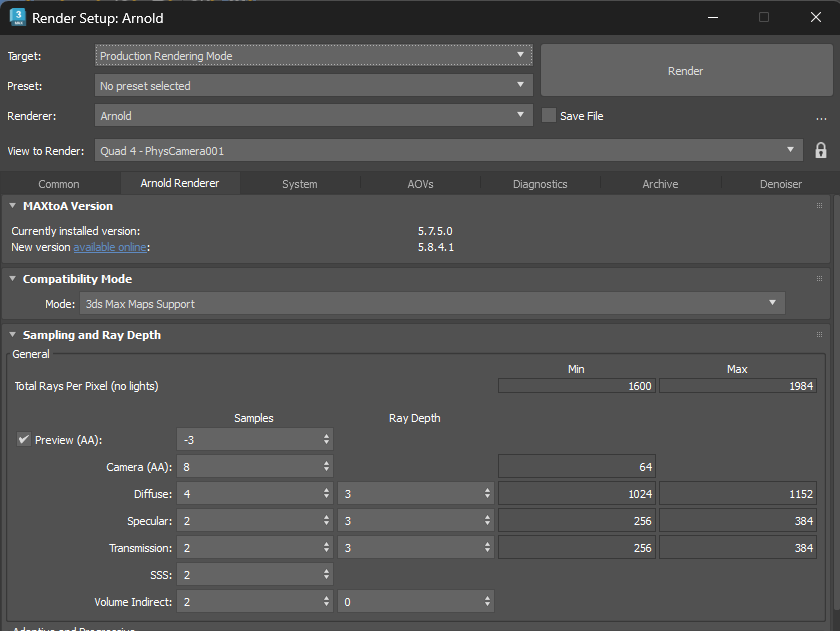Click the new version number 5.8.4.1
Image resolution: width=840 pixels, height=631 pixels.
click(436, 247)
